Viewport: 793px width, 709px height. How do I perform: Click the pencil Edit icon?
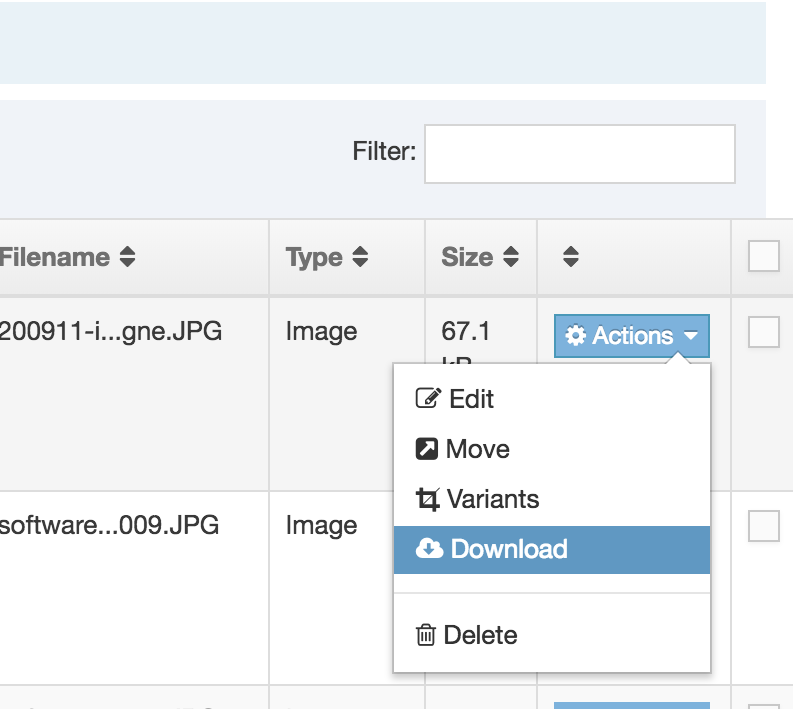pyautogui.click(x=428, y=398)
